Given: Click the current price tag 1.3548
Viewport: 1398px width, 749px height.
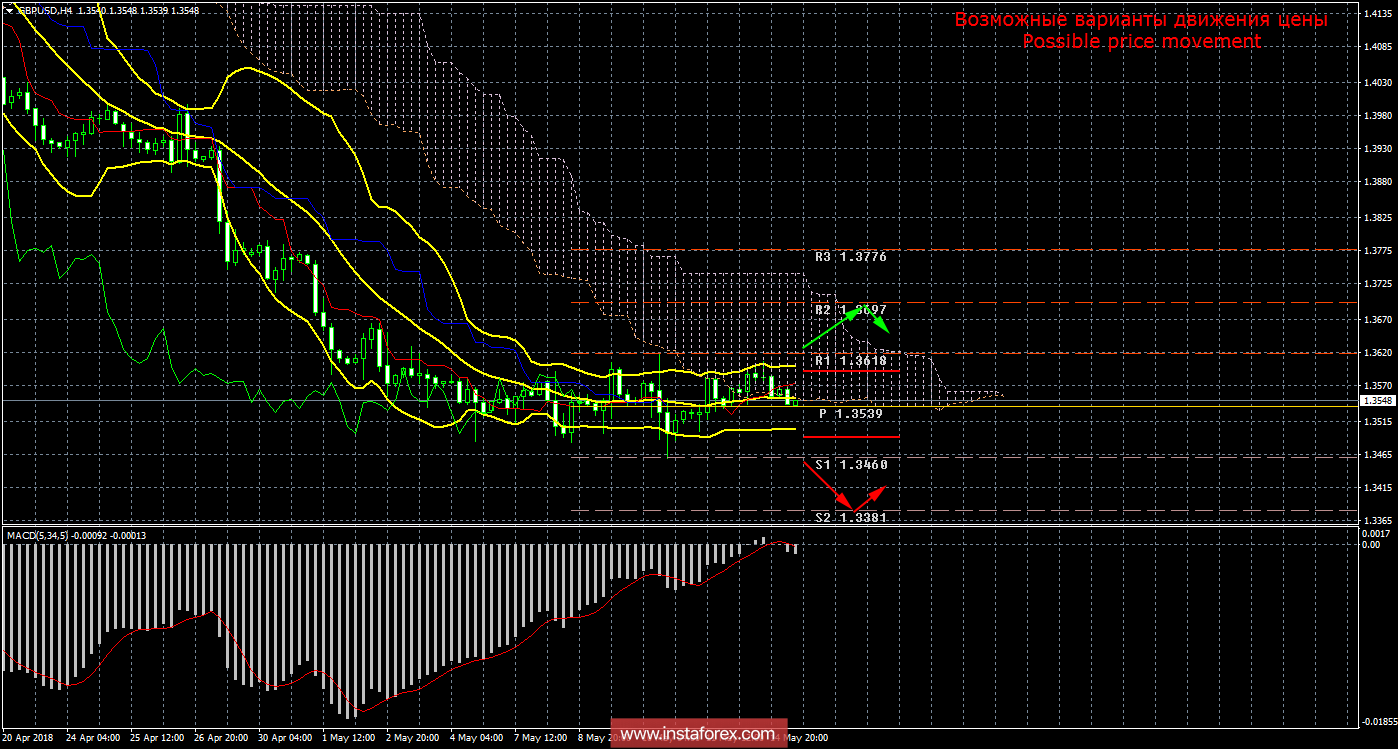Looking at the screenshot, I should point(1376,400).
